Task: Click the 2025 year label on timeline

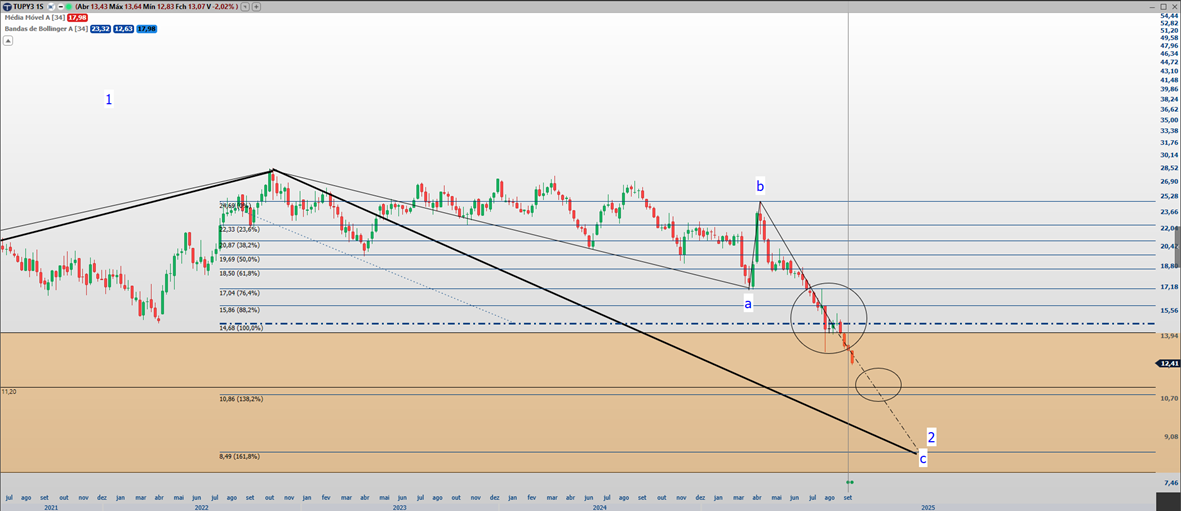Action: (928, 507)
